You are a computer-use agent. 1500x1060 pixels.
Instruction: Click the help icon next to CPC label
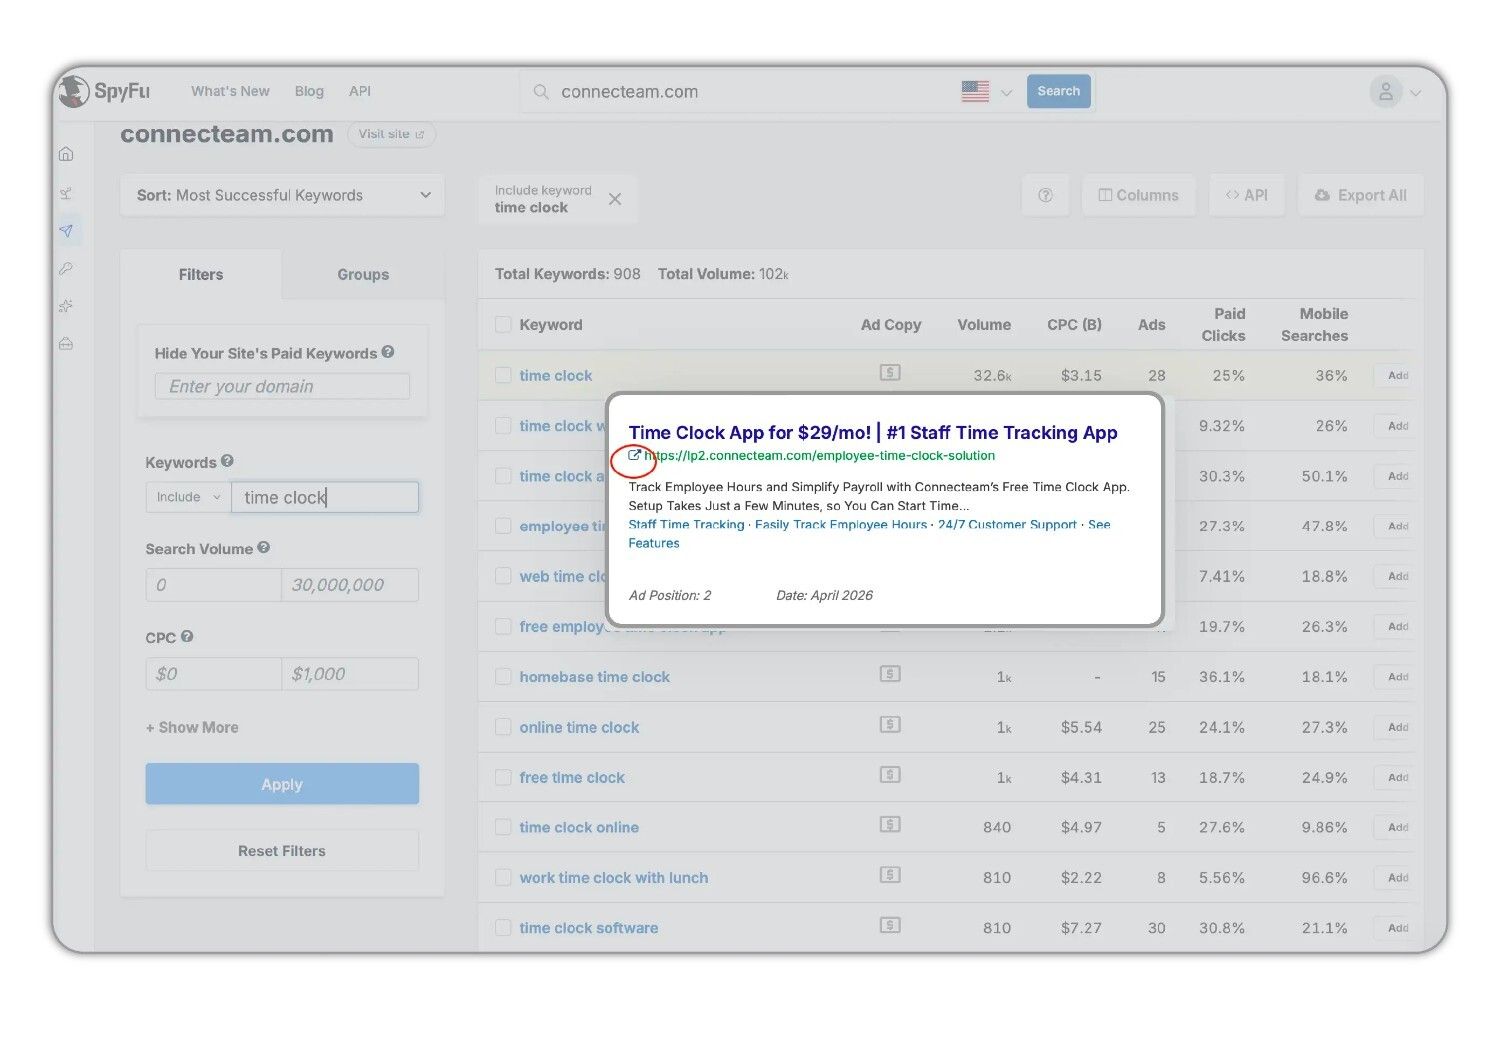pyautogui.click(x=187, y=636)
